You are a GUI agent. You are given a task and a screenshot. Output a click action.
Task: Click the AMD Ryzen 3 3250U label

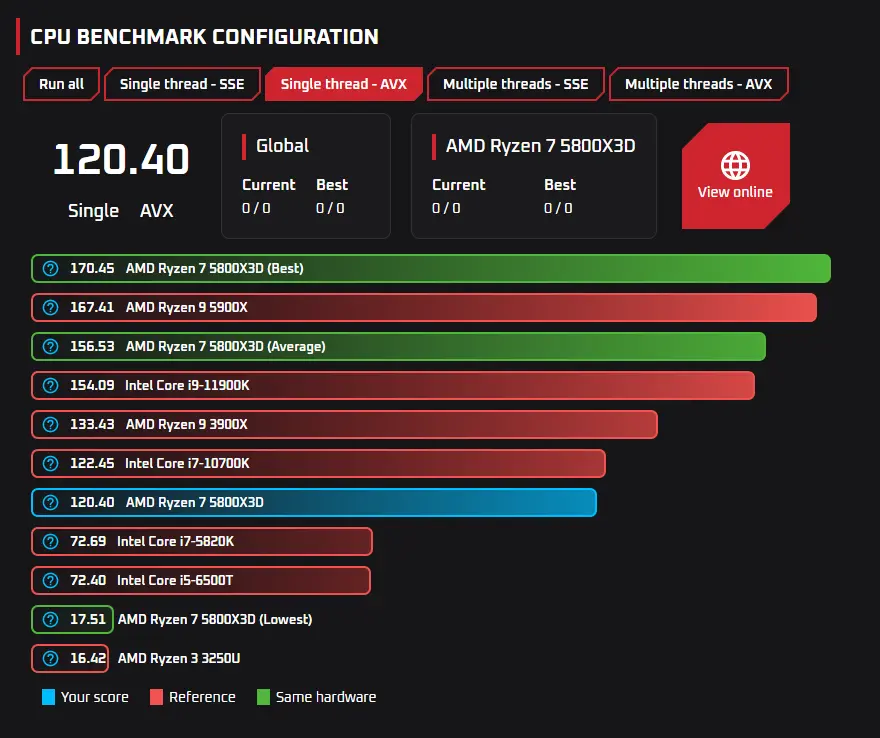[x=179, y=658]
